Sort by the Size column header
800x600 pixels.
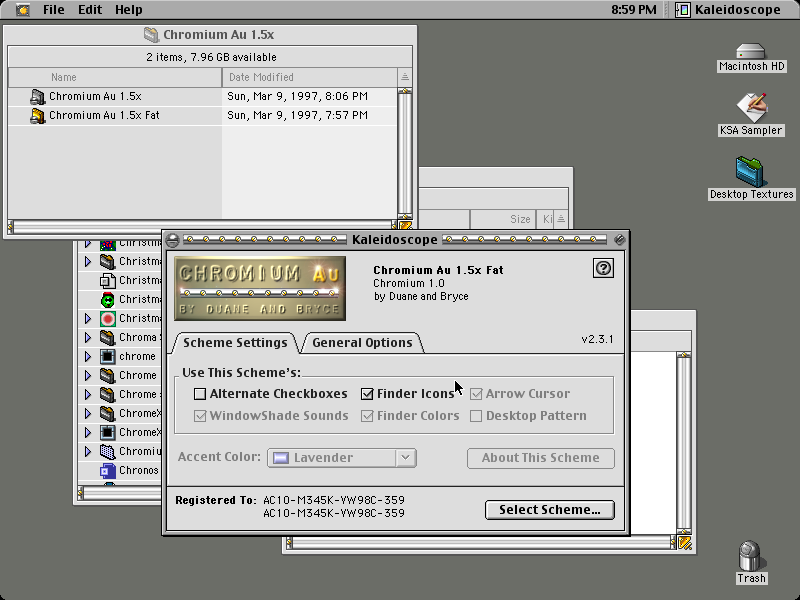(503, 219)
